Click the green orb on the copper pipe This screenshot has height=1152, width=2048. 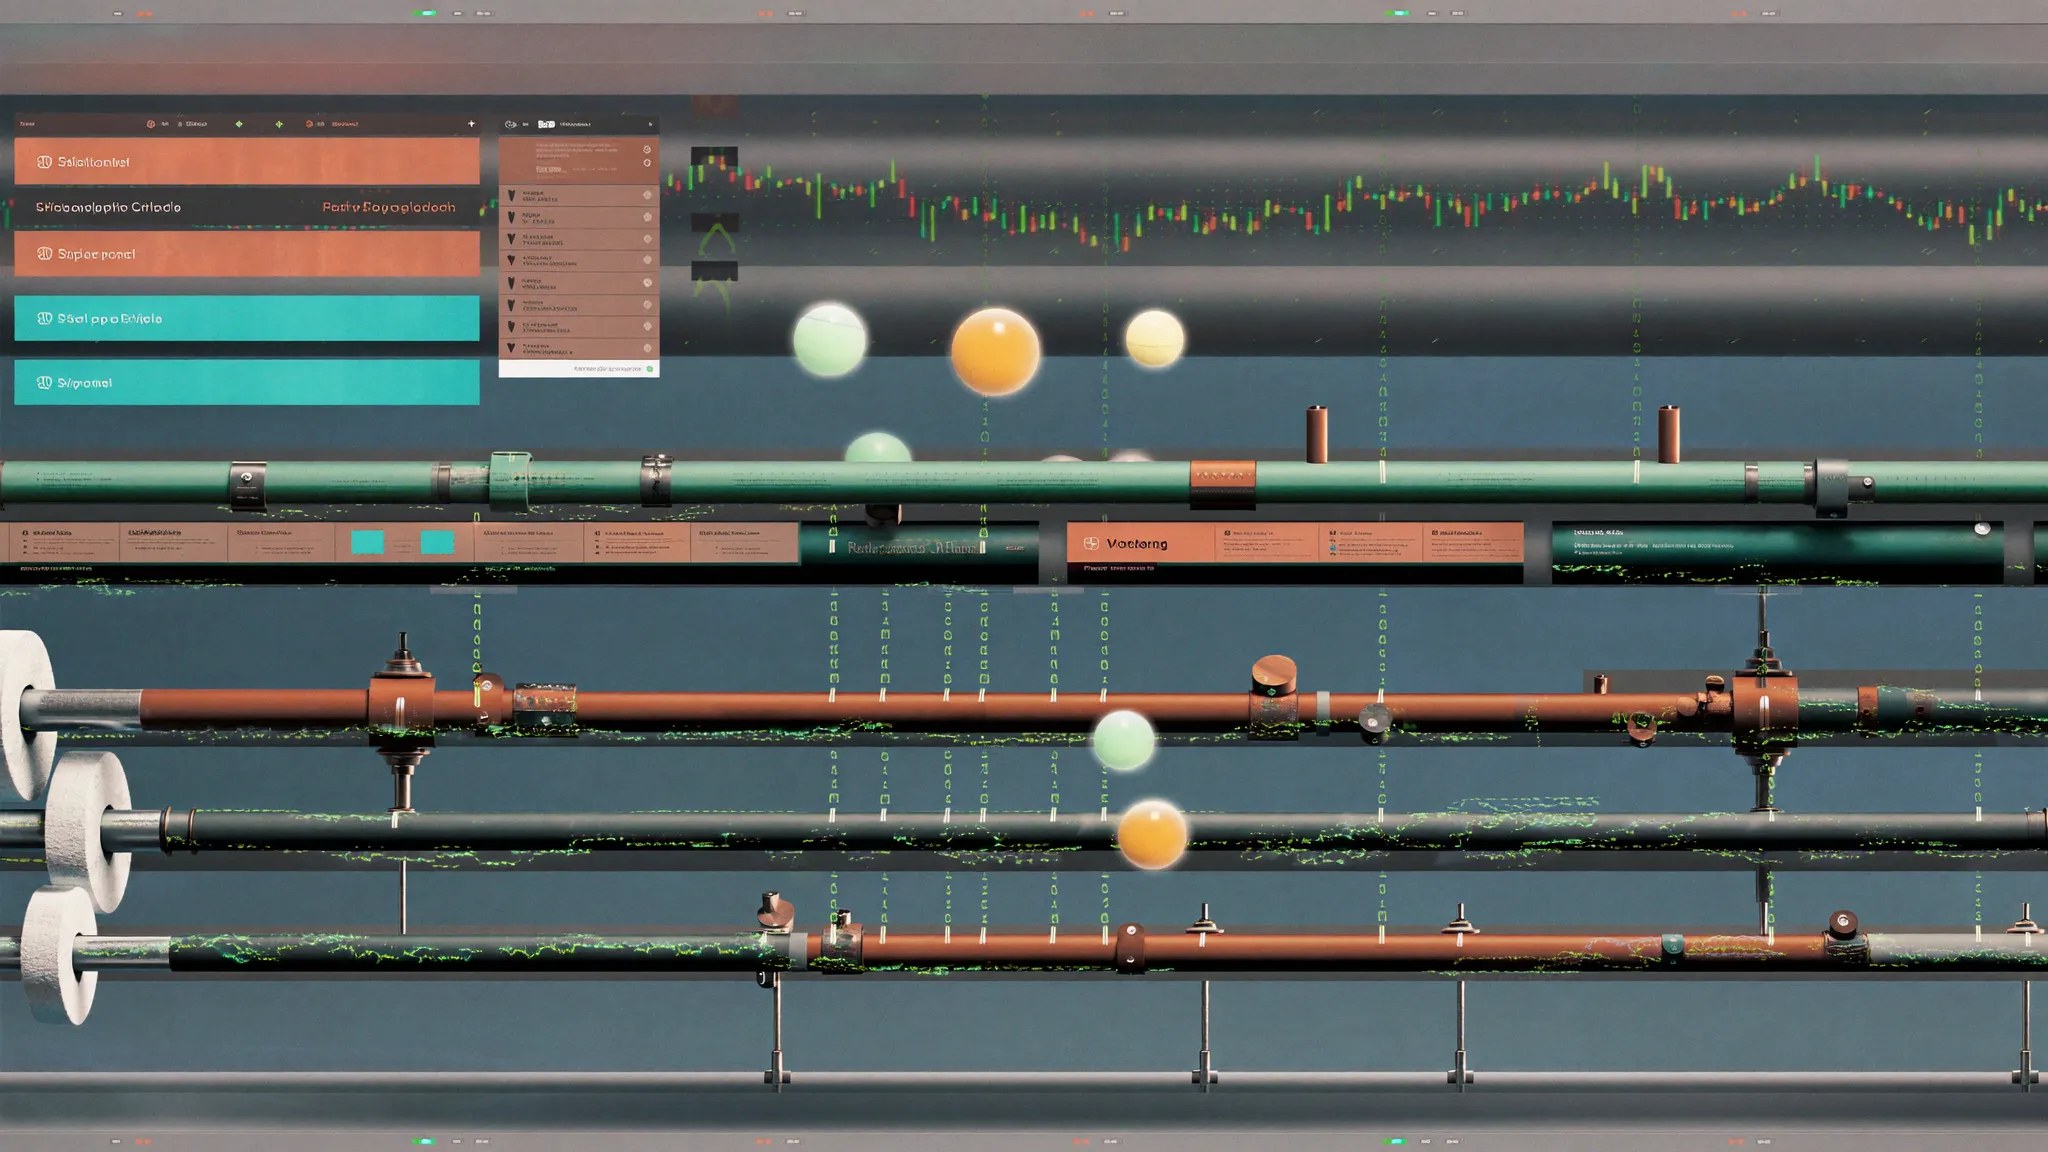[x=1124, y=740]
